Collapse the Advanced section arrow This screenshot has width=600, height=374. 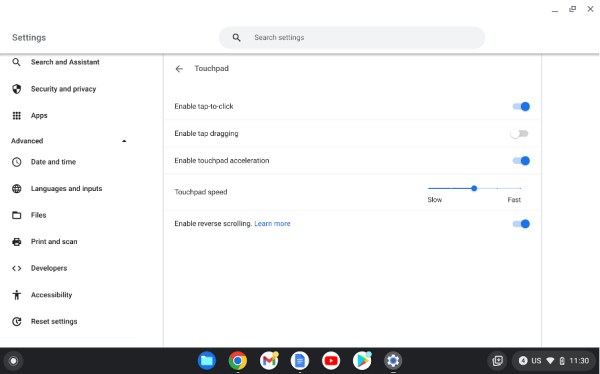(x=124, y=141)
